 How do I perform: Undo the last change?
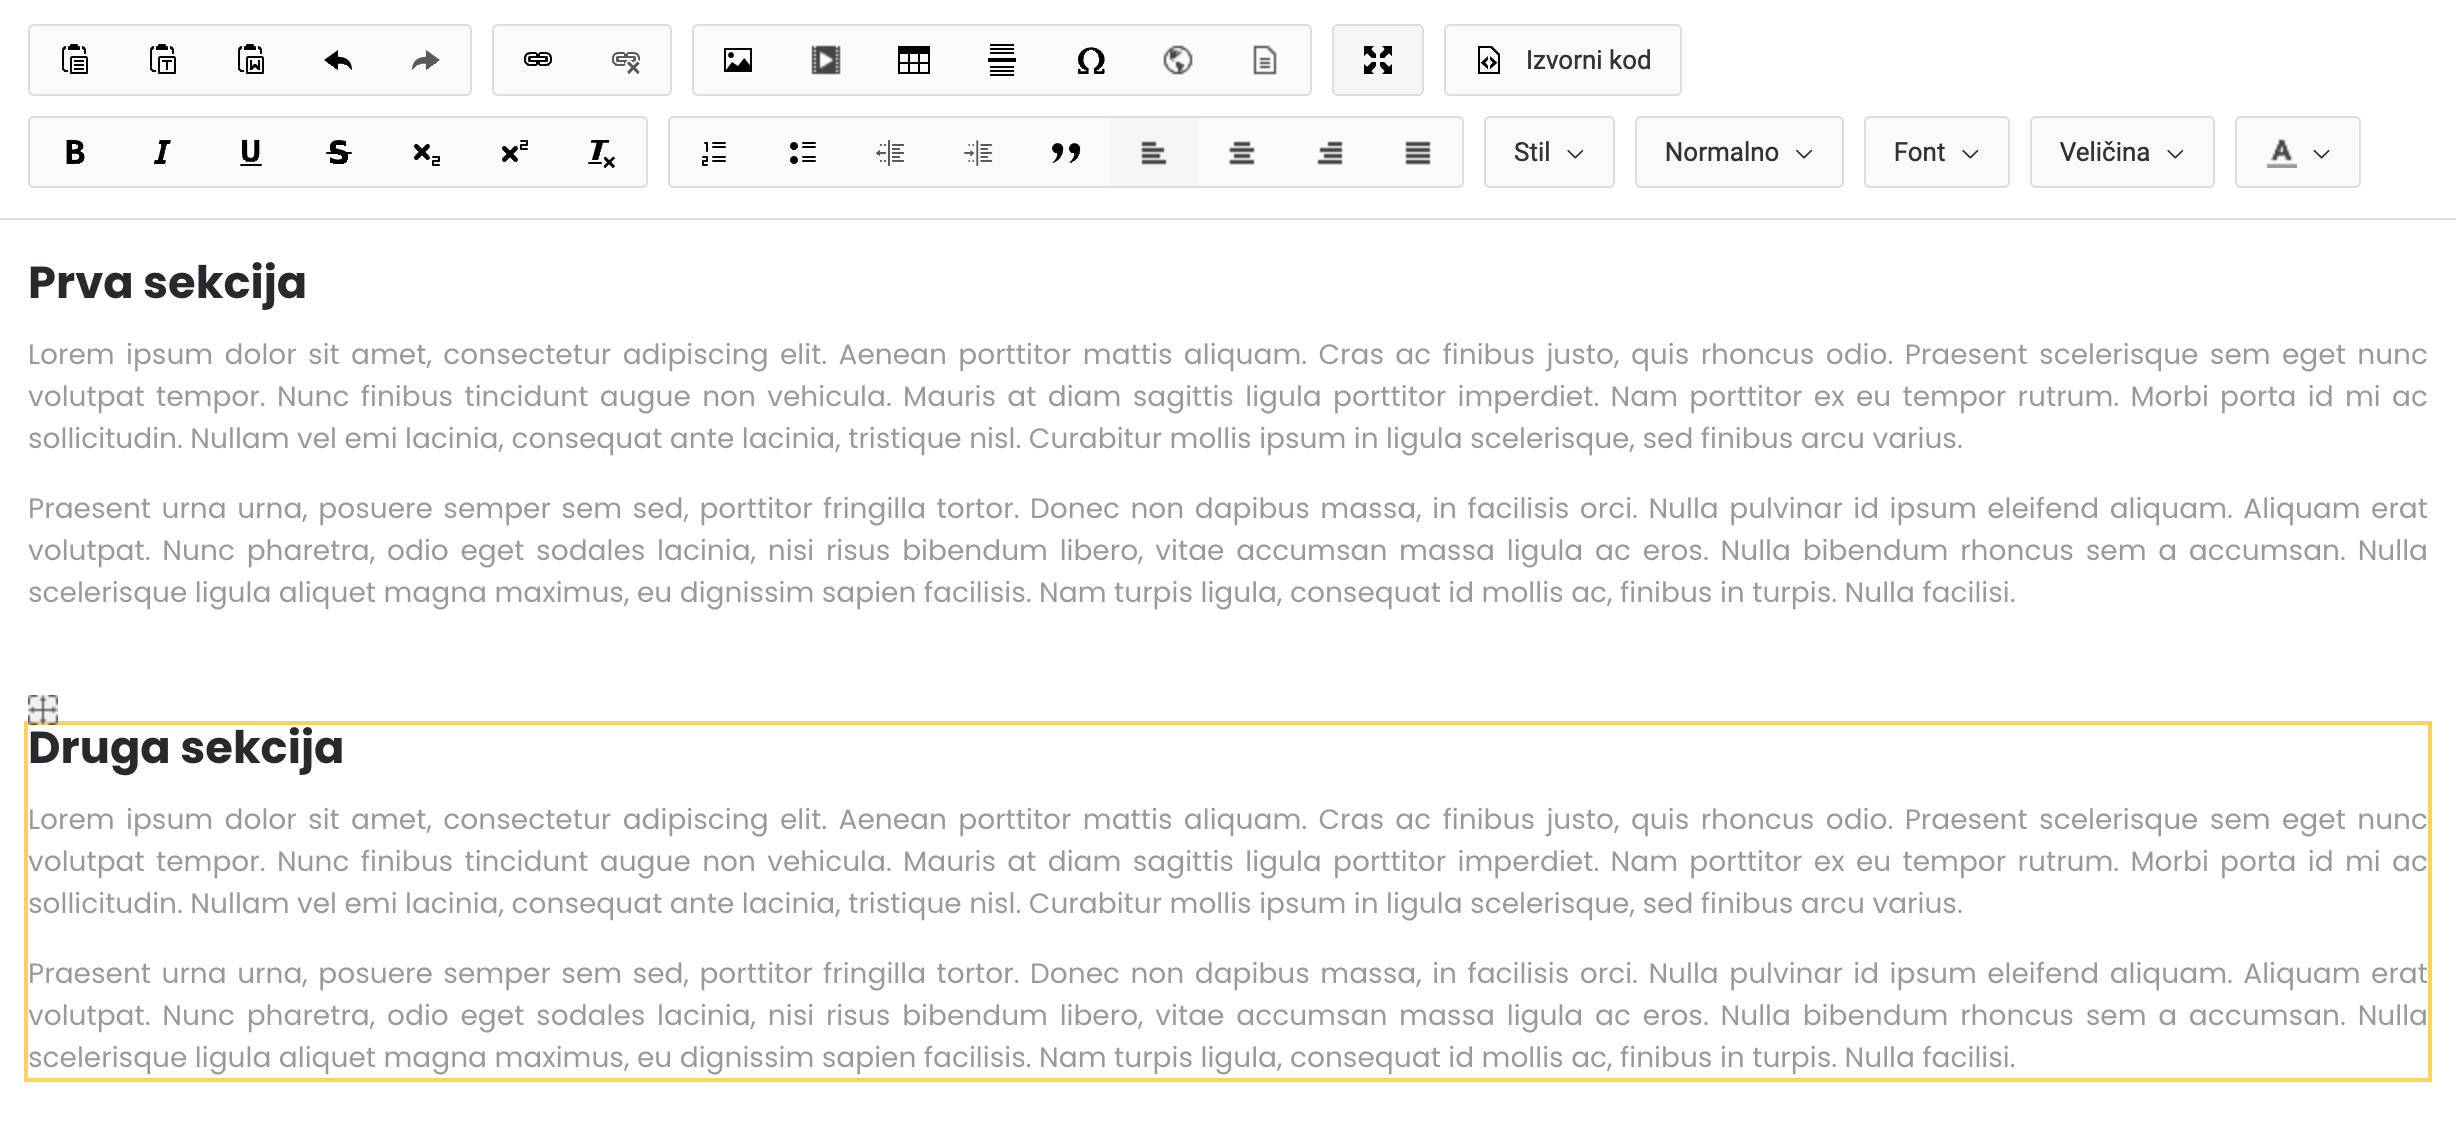click(338, 60)
